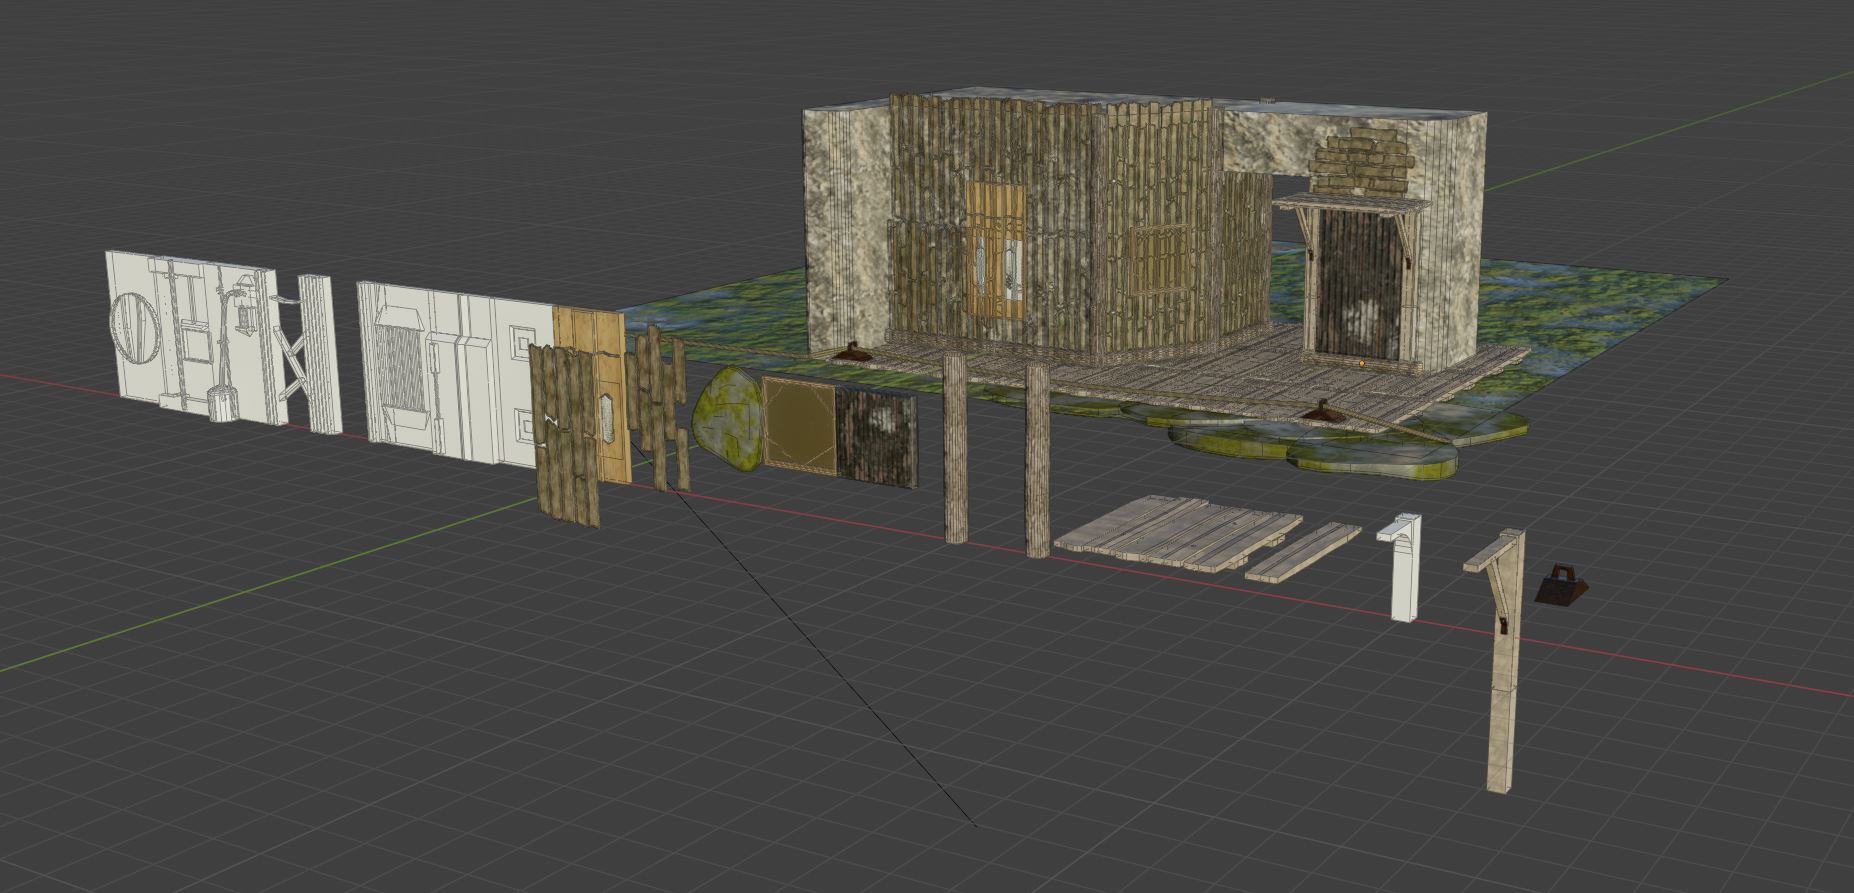Select the framed window on the house's wooden wall

(x=1162, y=260)
